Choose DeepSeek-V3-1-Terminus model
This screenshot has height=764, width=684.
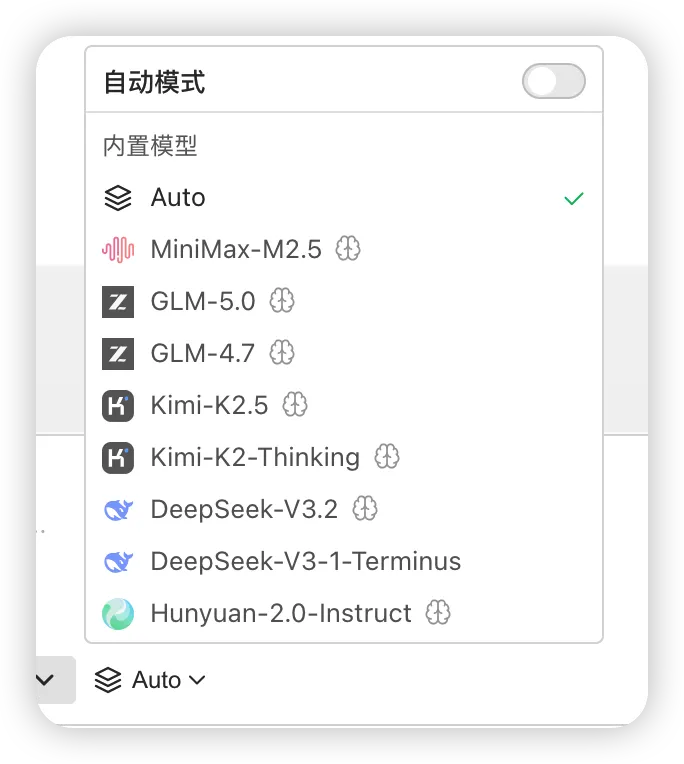point(305,562)
